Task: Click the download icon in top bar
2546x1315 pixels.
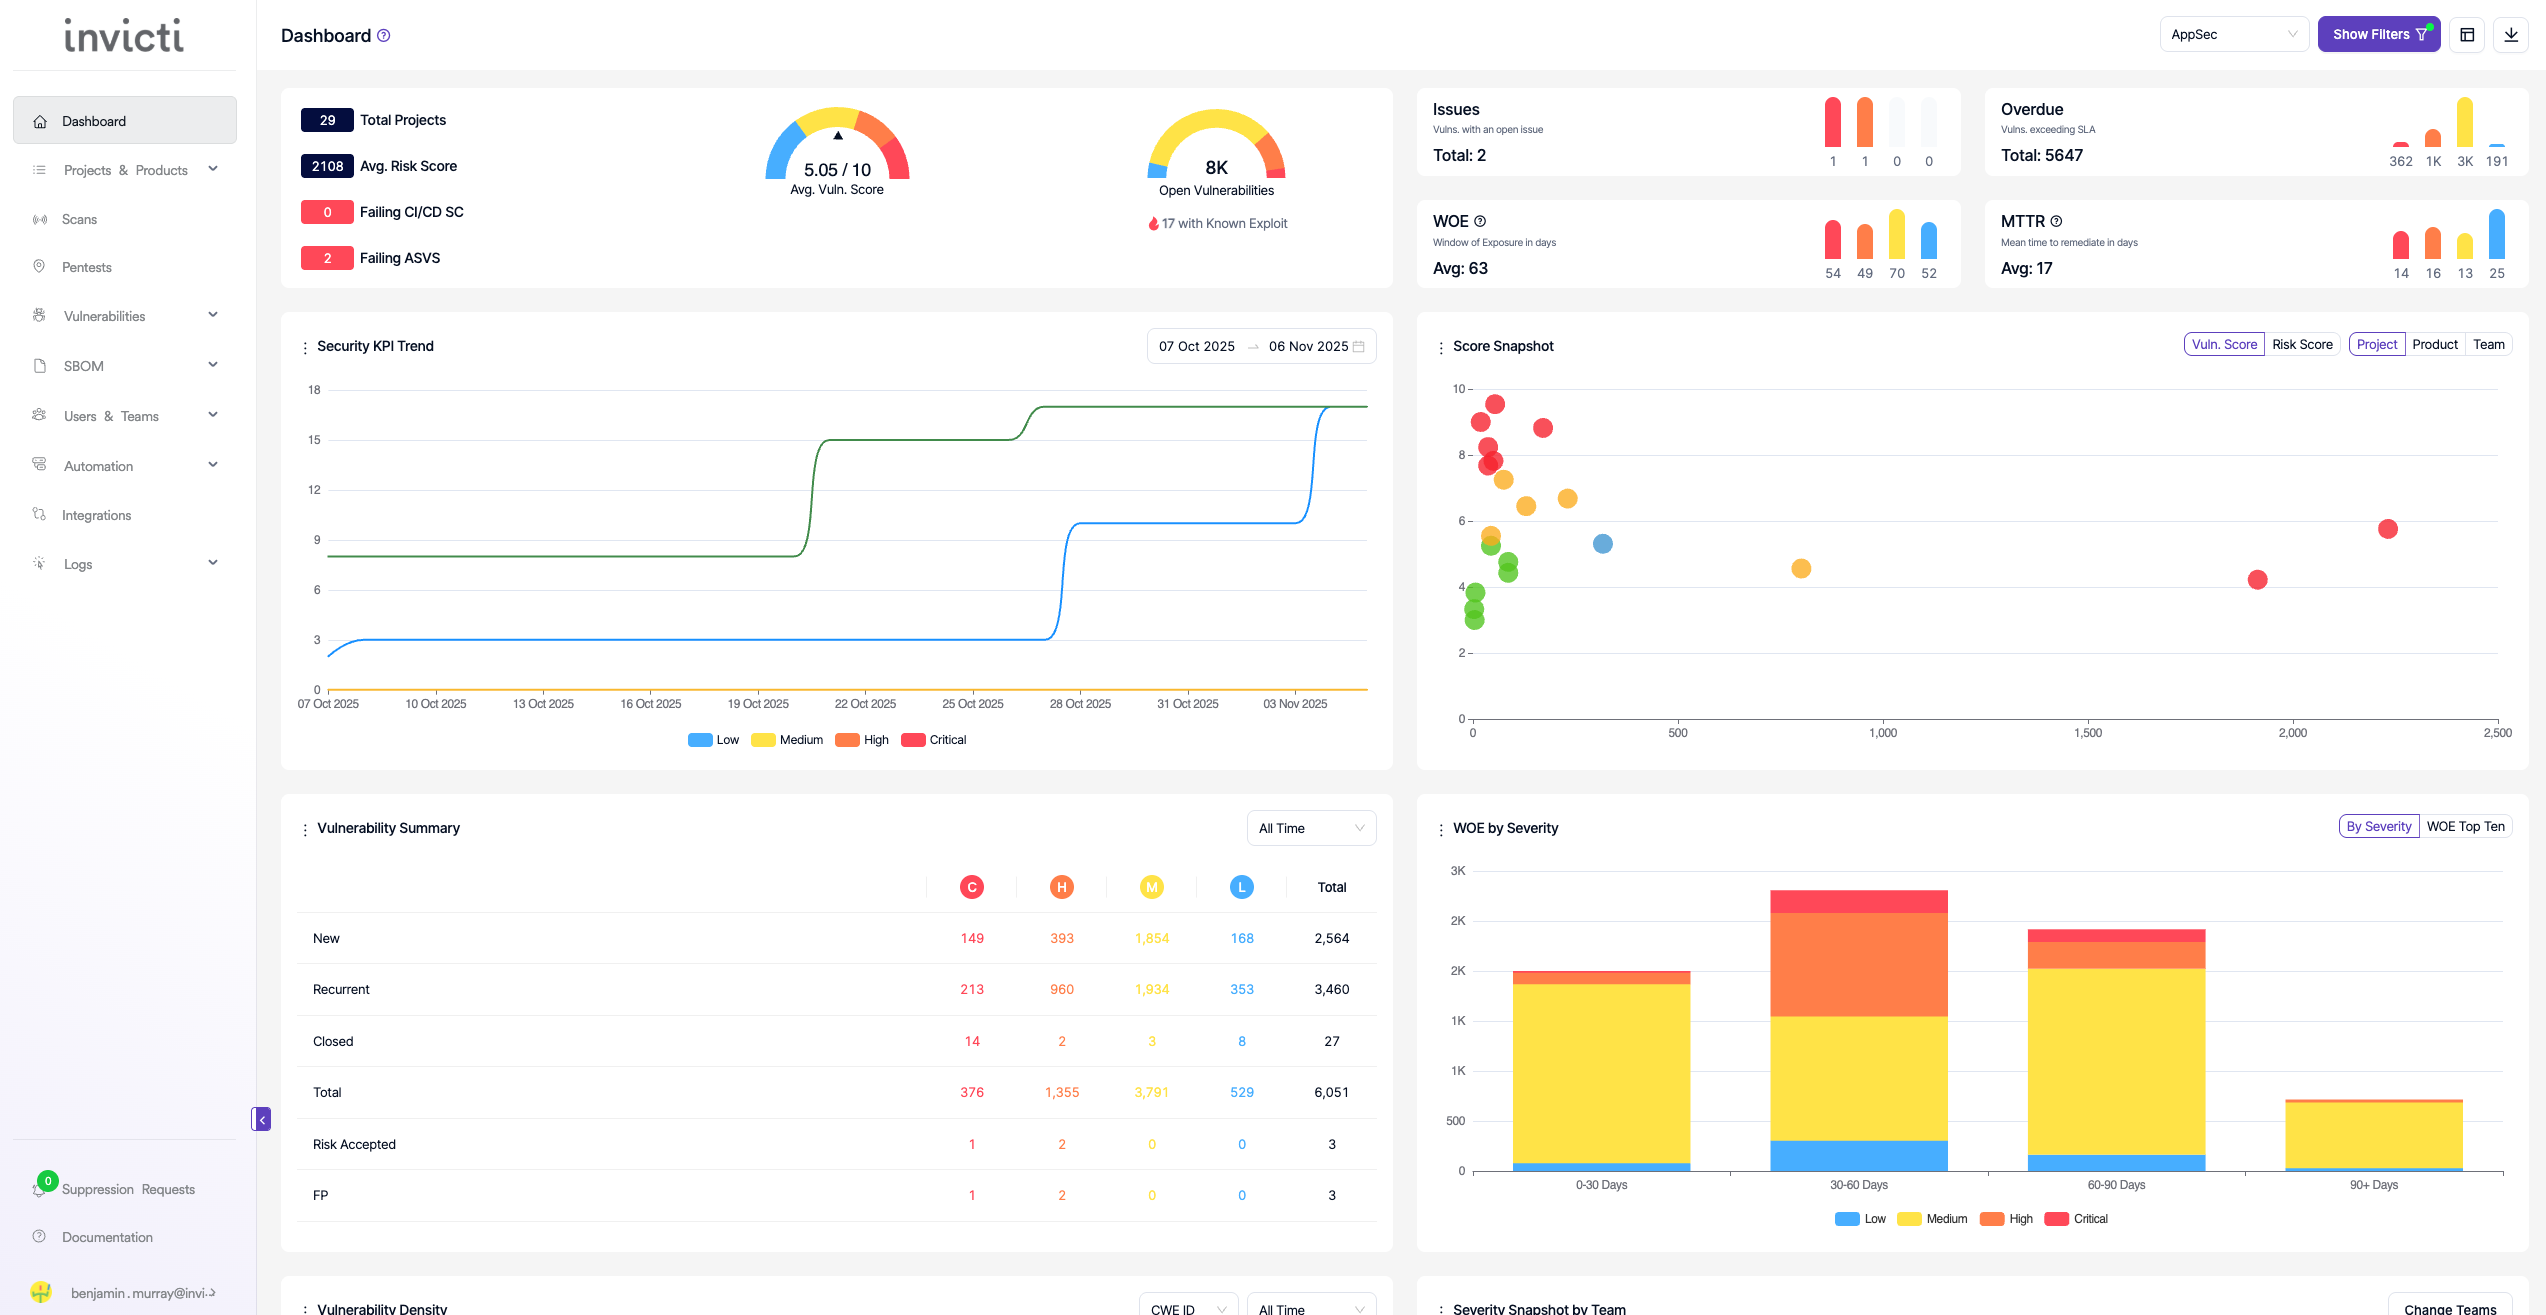Action: pyautogui.click(x=2510, y=35)
